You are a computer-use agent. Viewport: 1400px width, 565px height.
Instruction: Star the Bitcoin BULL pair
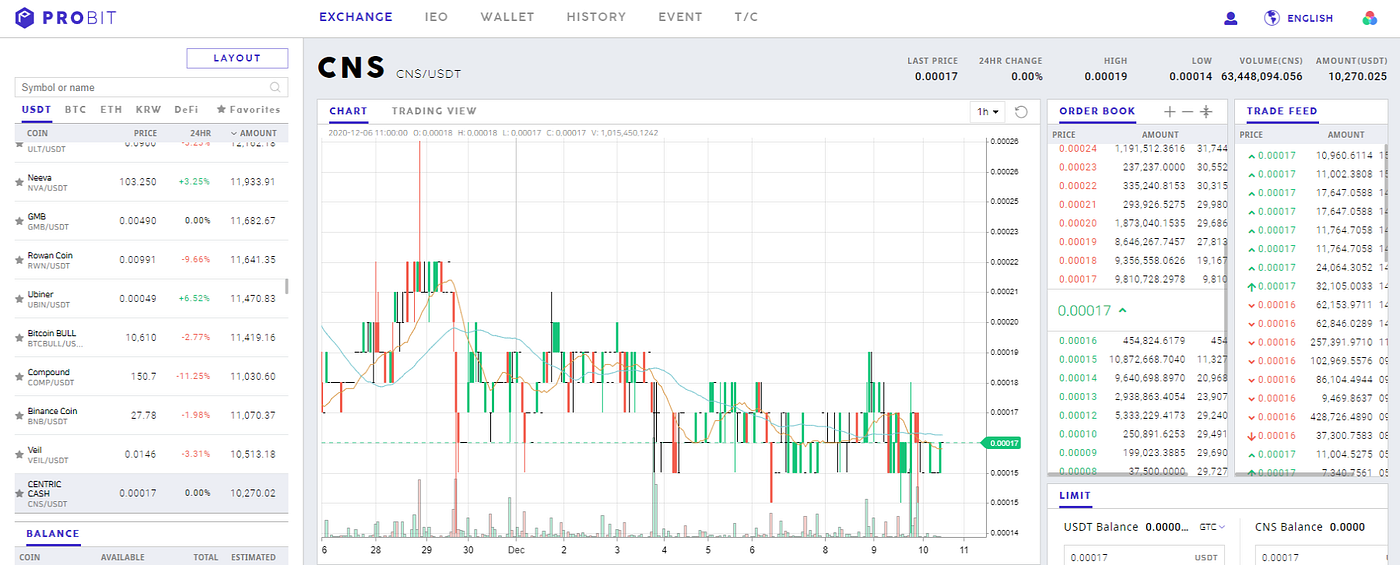(19, 338)
